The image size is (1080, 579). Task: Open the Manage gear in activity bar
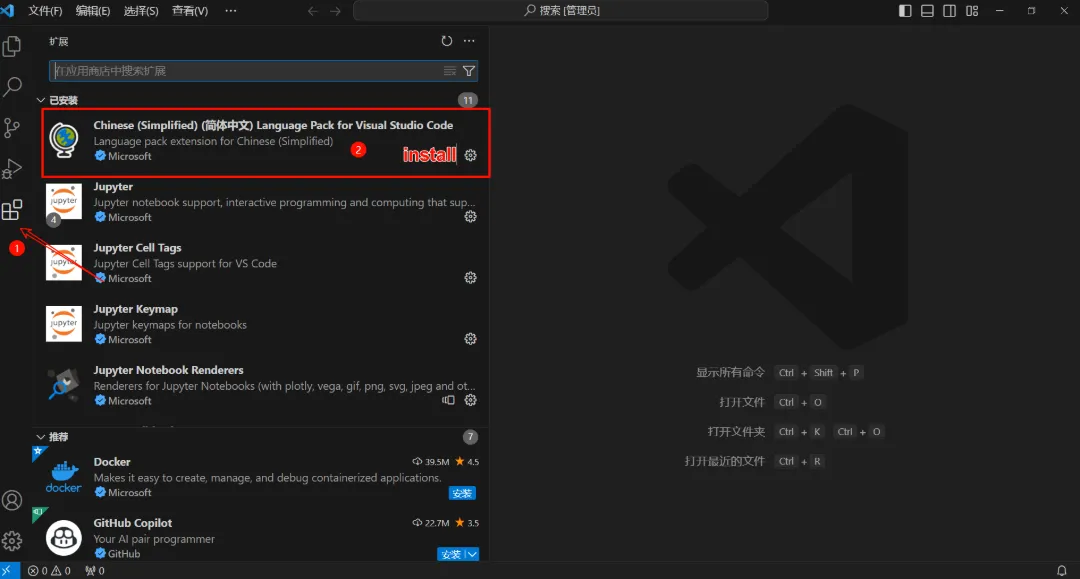click(x=12, y=541)
